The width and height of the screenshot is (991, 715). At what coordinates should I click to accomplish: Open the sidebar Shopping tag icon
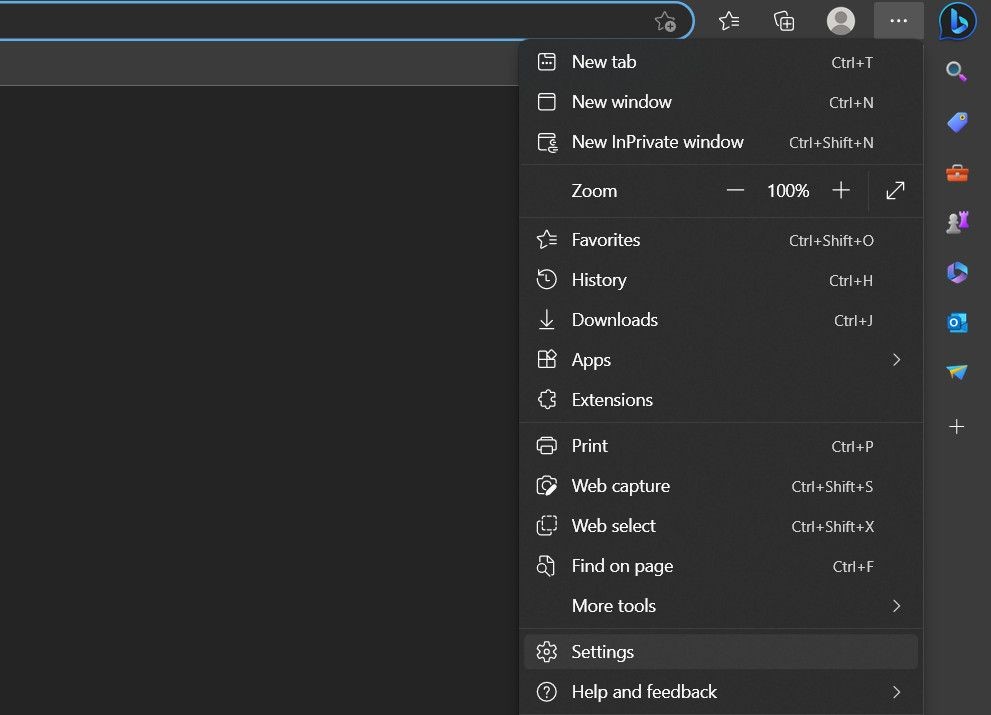[x=957, y=121]
